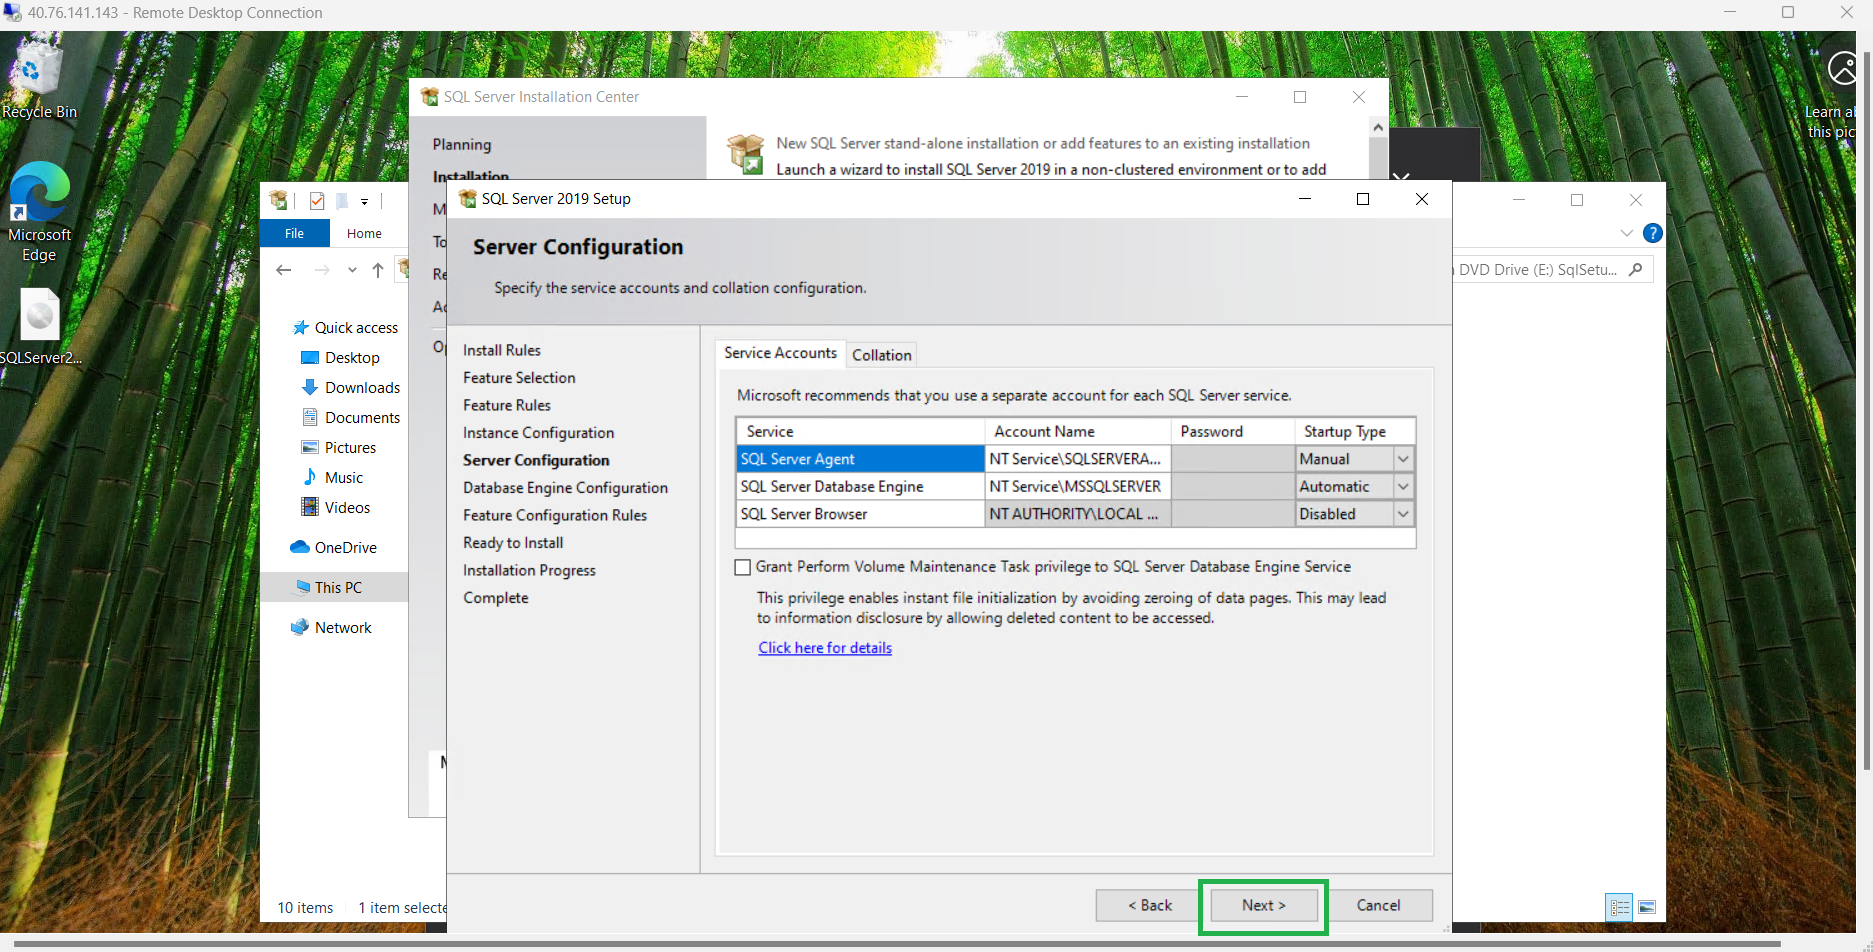Cancel the SQL Server setup
This screenshot has height=952, width=1873.
tap(1379, 905)
